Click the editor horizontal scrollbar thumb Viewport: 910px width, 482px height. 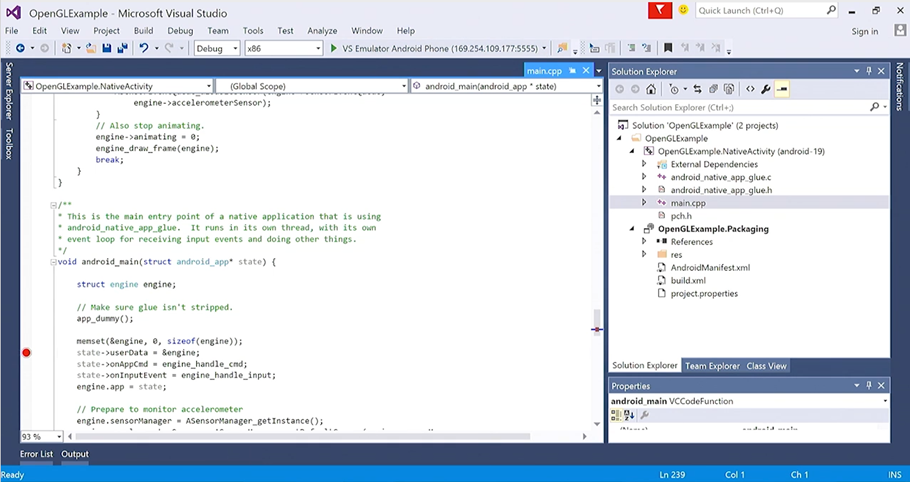pos(302,436)
